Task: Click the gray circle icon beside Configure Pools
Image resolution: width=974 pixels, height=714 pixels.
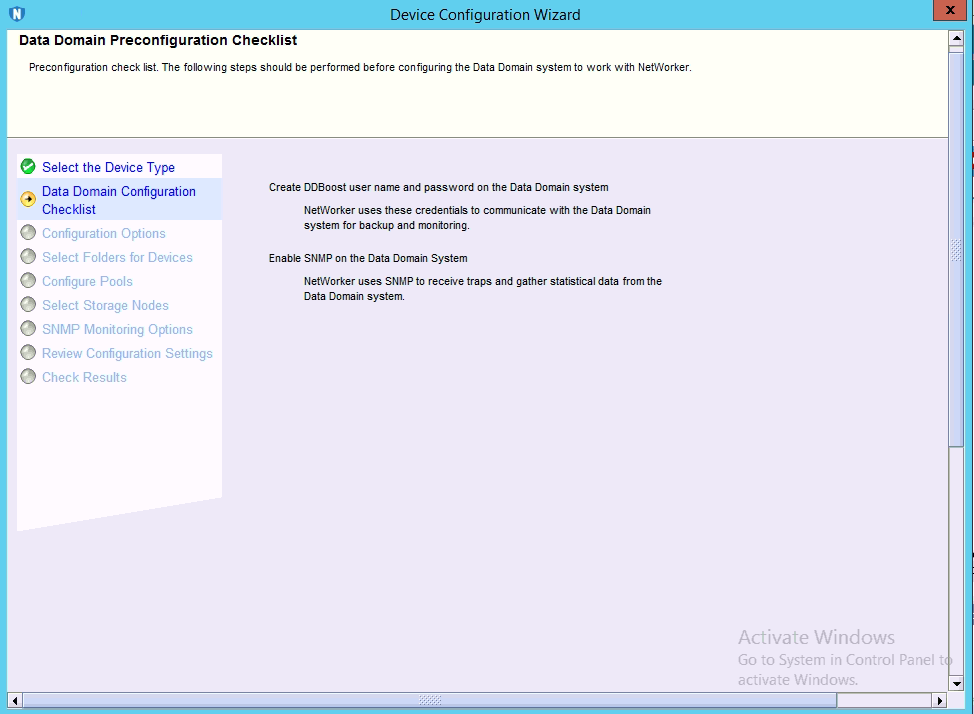Action: pos(28,281)
